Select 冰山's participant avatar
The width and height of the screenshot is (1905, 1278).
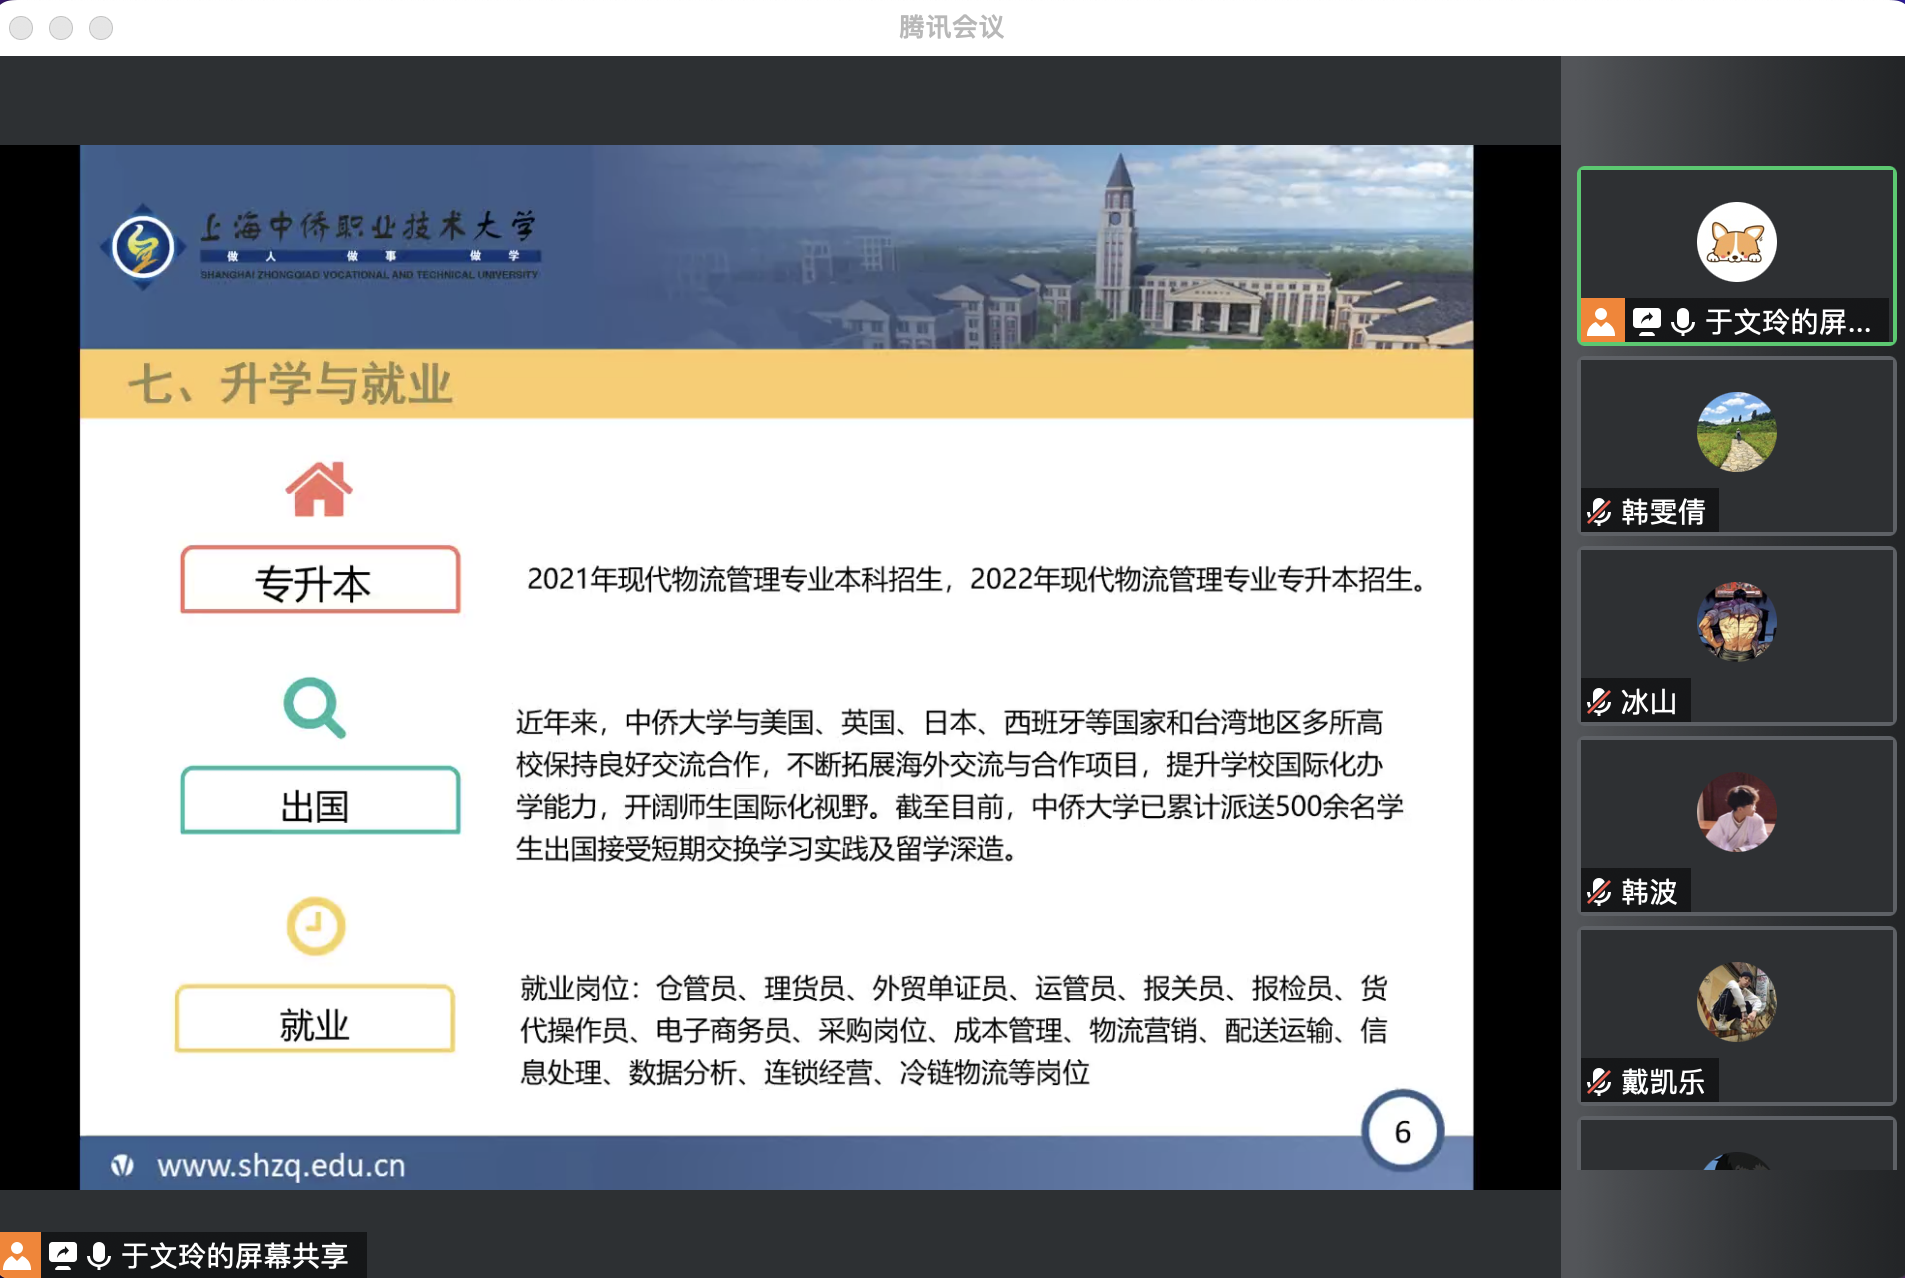tap(1736, 621)
